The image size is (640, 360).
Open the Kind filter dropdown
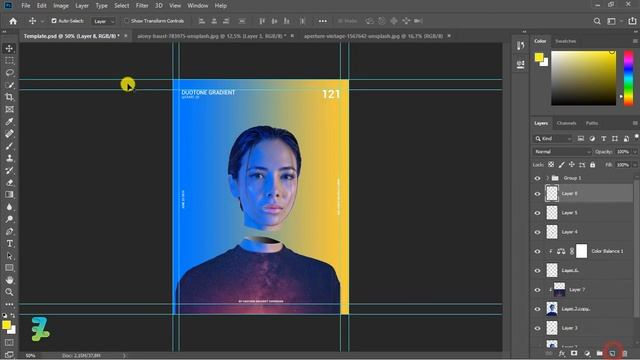552,139
